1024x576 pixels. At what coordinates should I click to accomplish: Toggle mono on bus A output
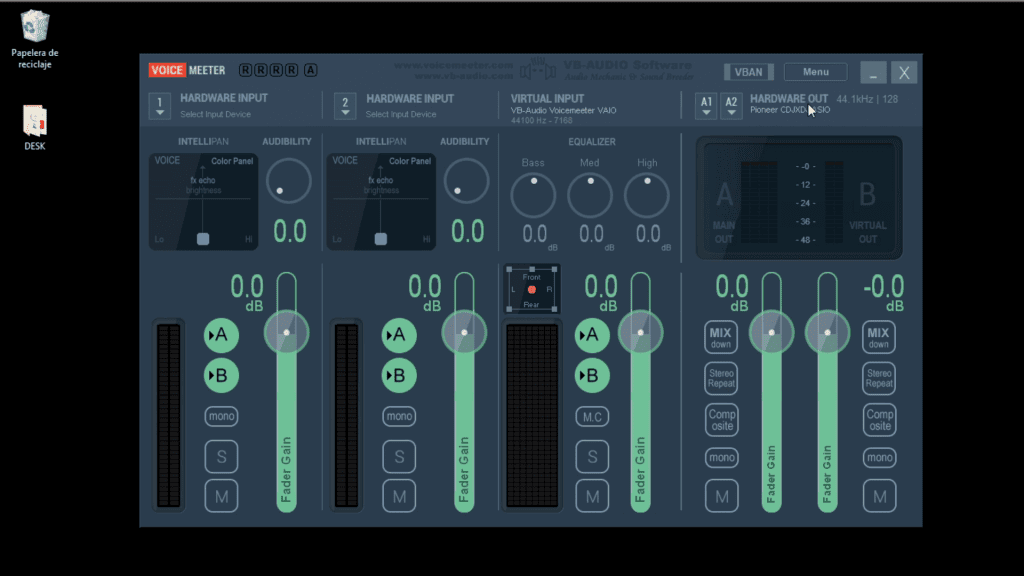(x=722, y=457)
